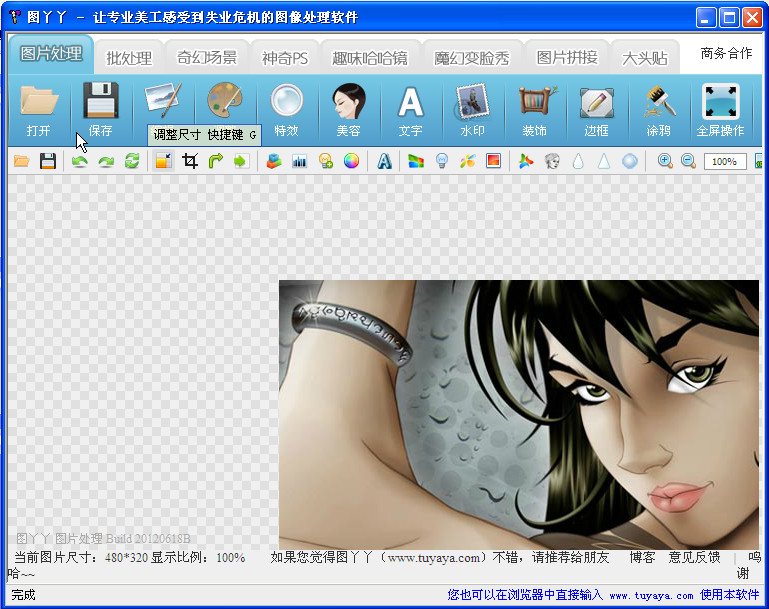This screenshot has height=609, width=769.
Task: Open the 奇幻场景 tab
Action: point(207,58)
